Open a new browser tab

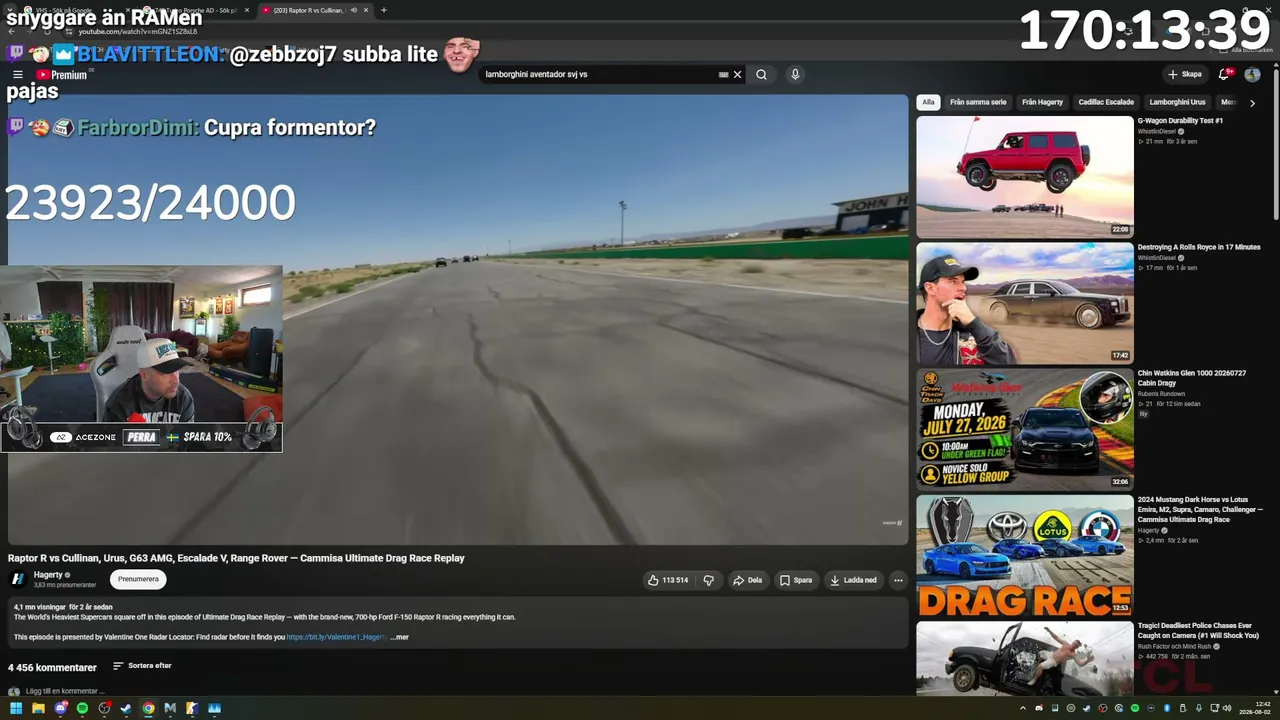pos(384,10)
